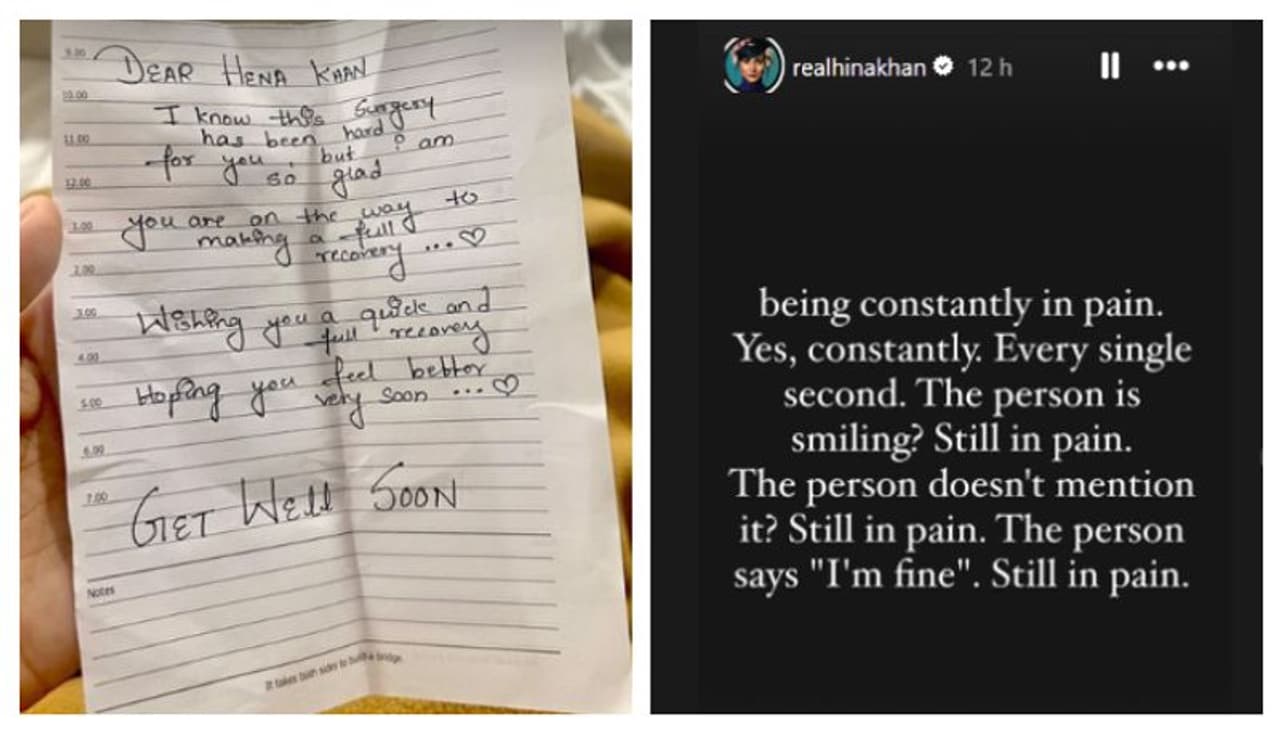Viewport: 1280px width, 731px height.
Task: Open the realhinakhan username link
Action: click(x=858, y=67)
